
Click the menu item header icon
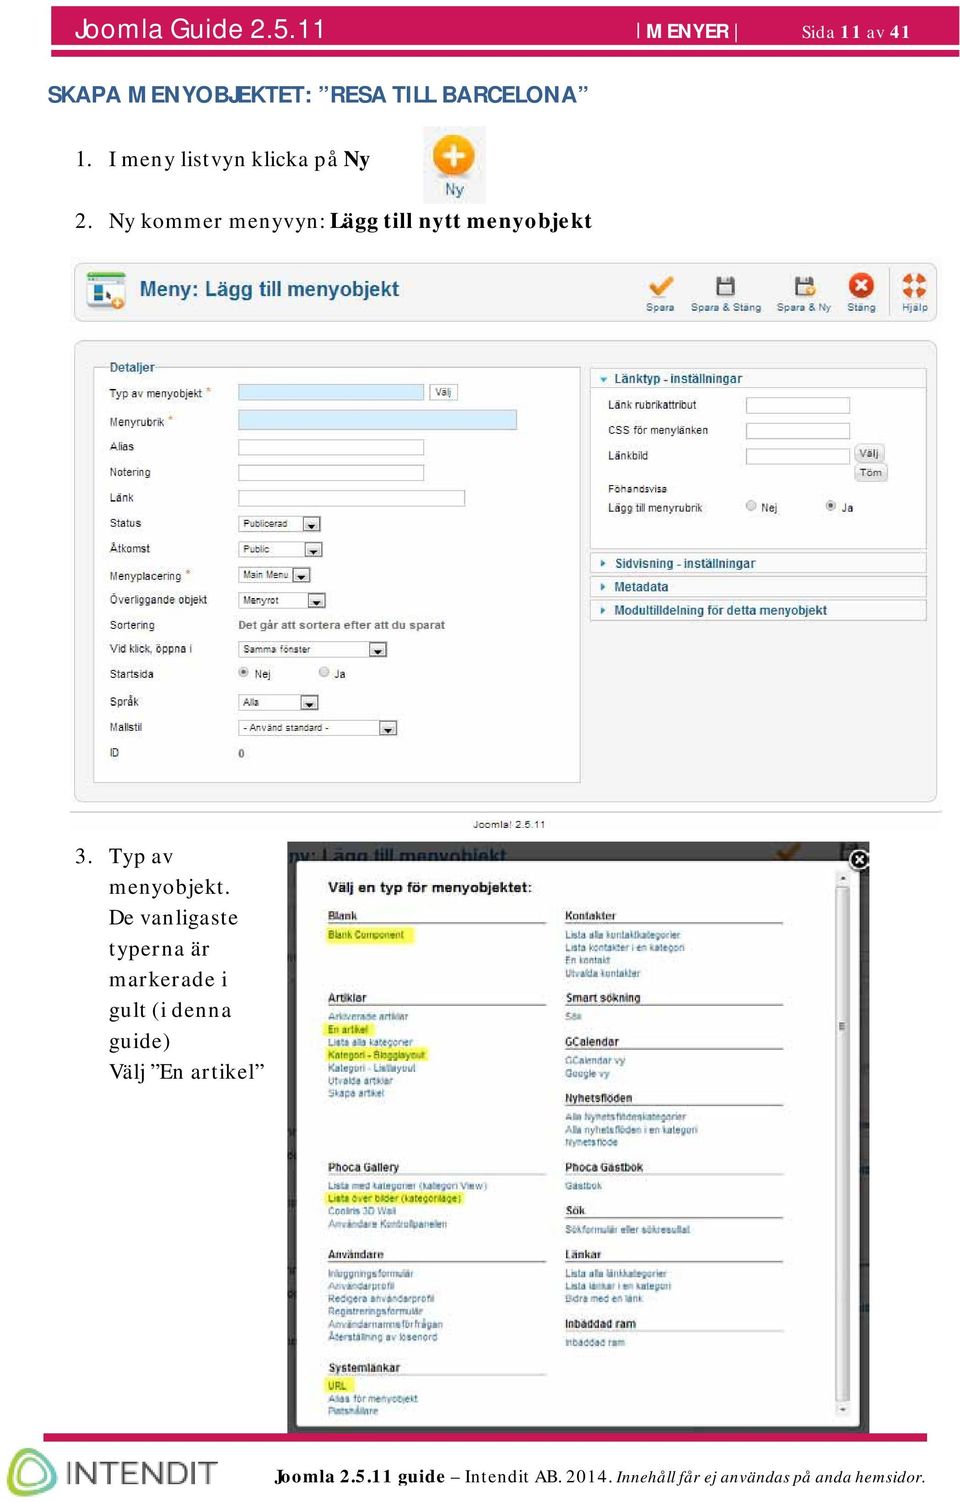tap(106, 290)
